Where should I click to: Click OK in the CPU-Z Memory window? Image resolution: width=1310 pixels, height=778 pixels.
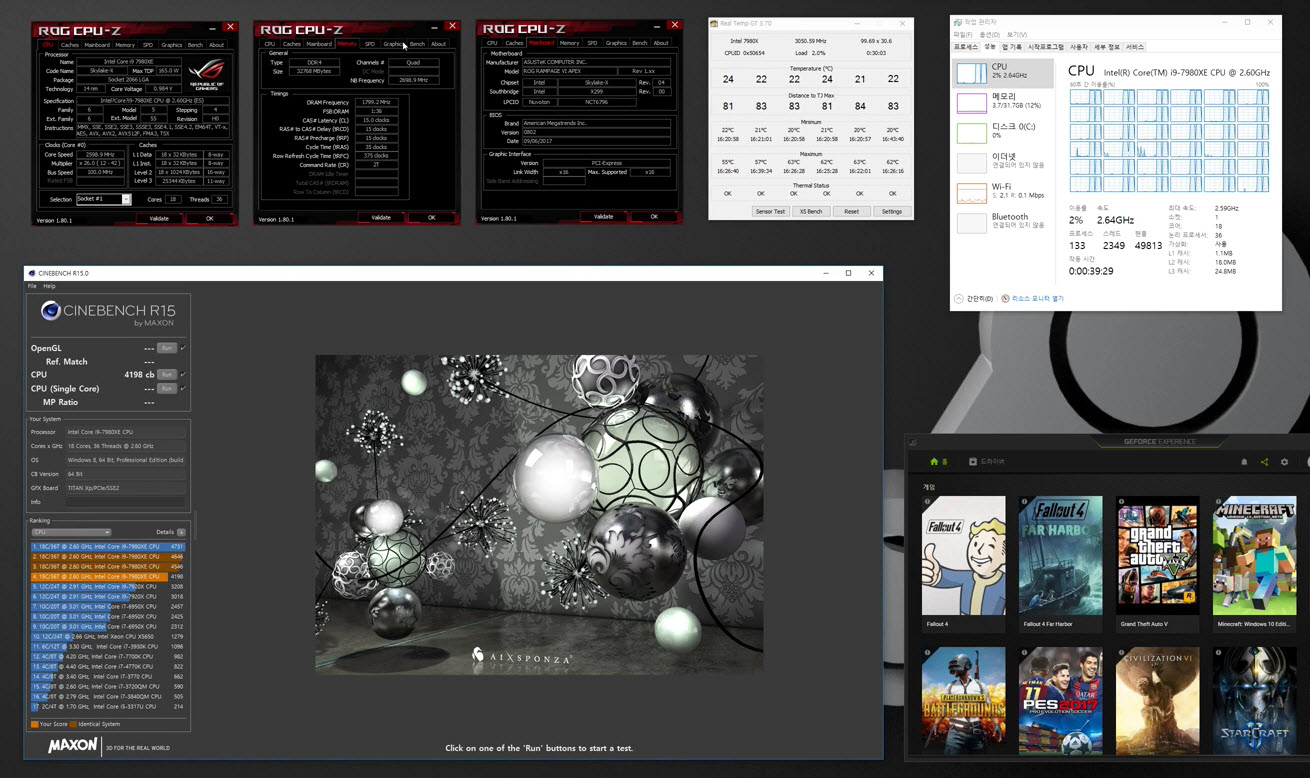[x=432, y=217]
